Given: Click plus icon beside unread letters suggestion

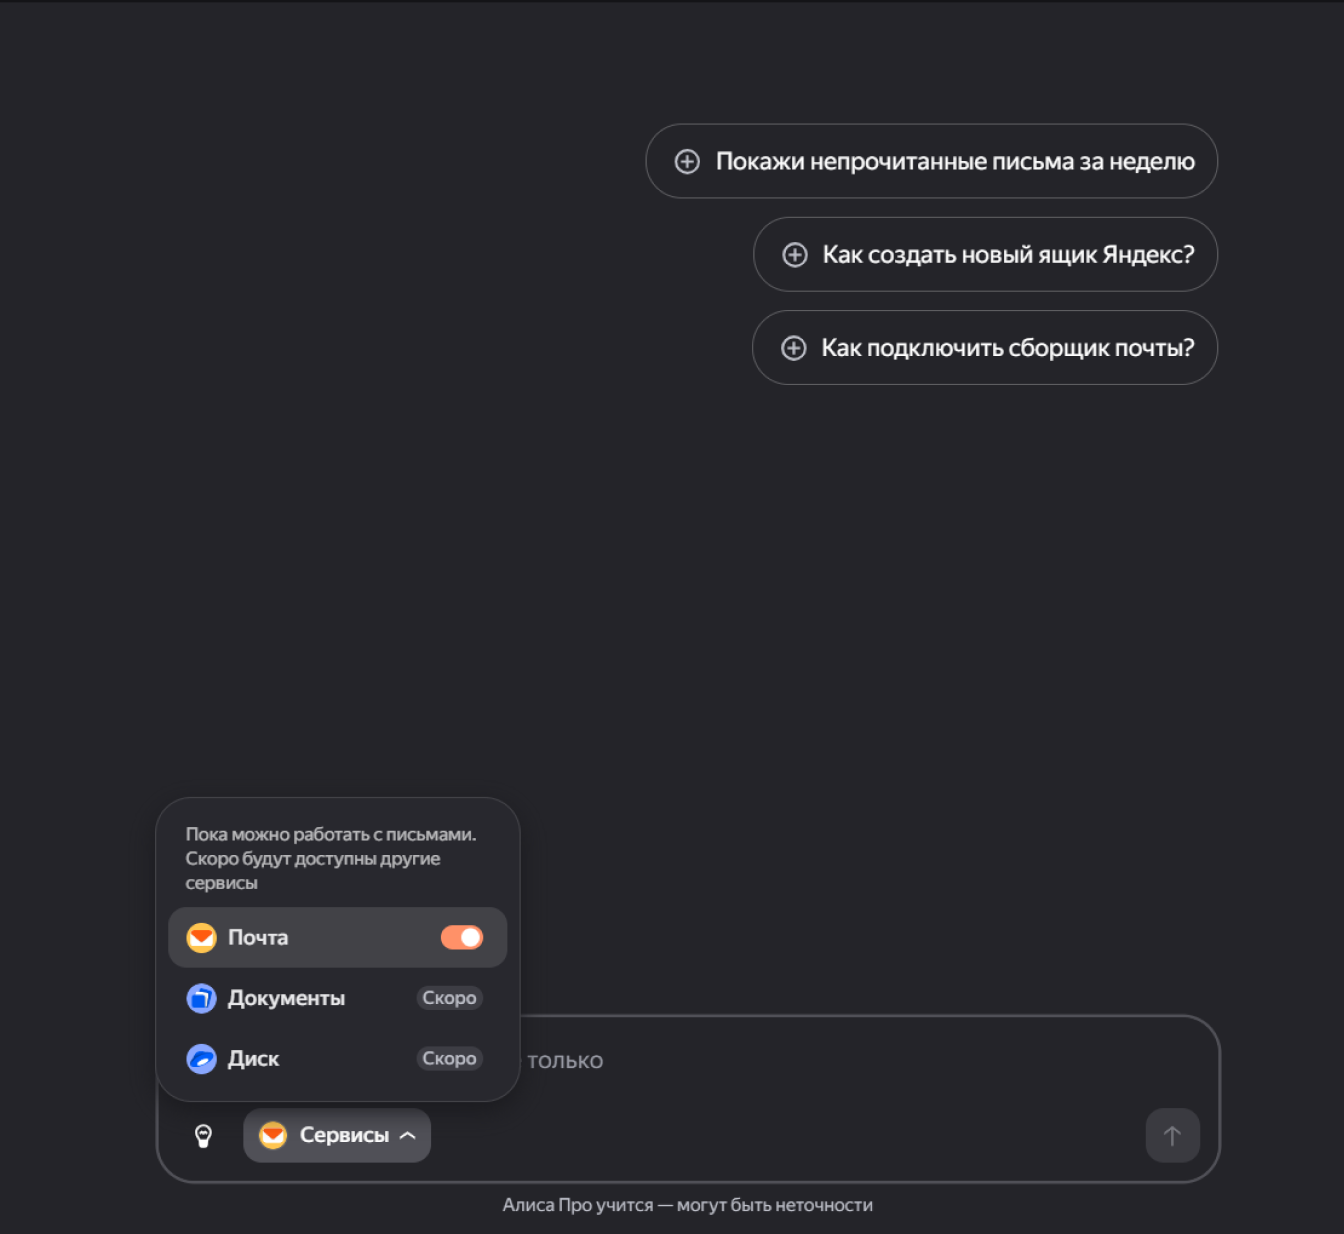Looking at the screenshot, I should pyautogui.click(x=687, y=161).
